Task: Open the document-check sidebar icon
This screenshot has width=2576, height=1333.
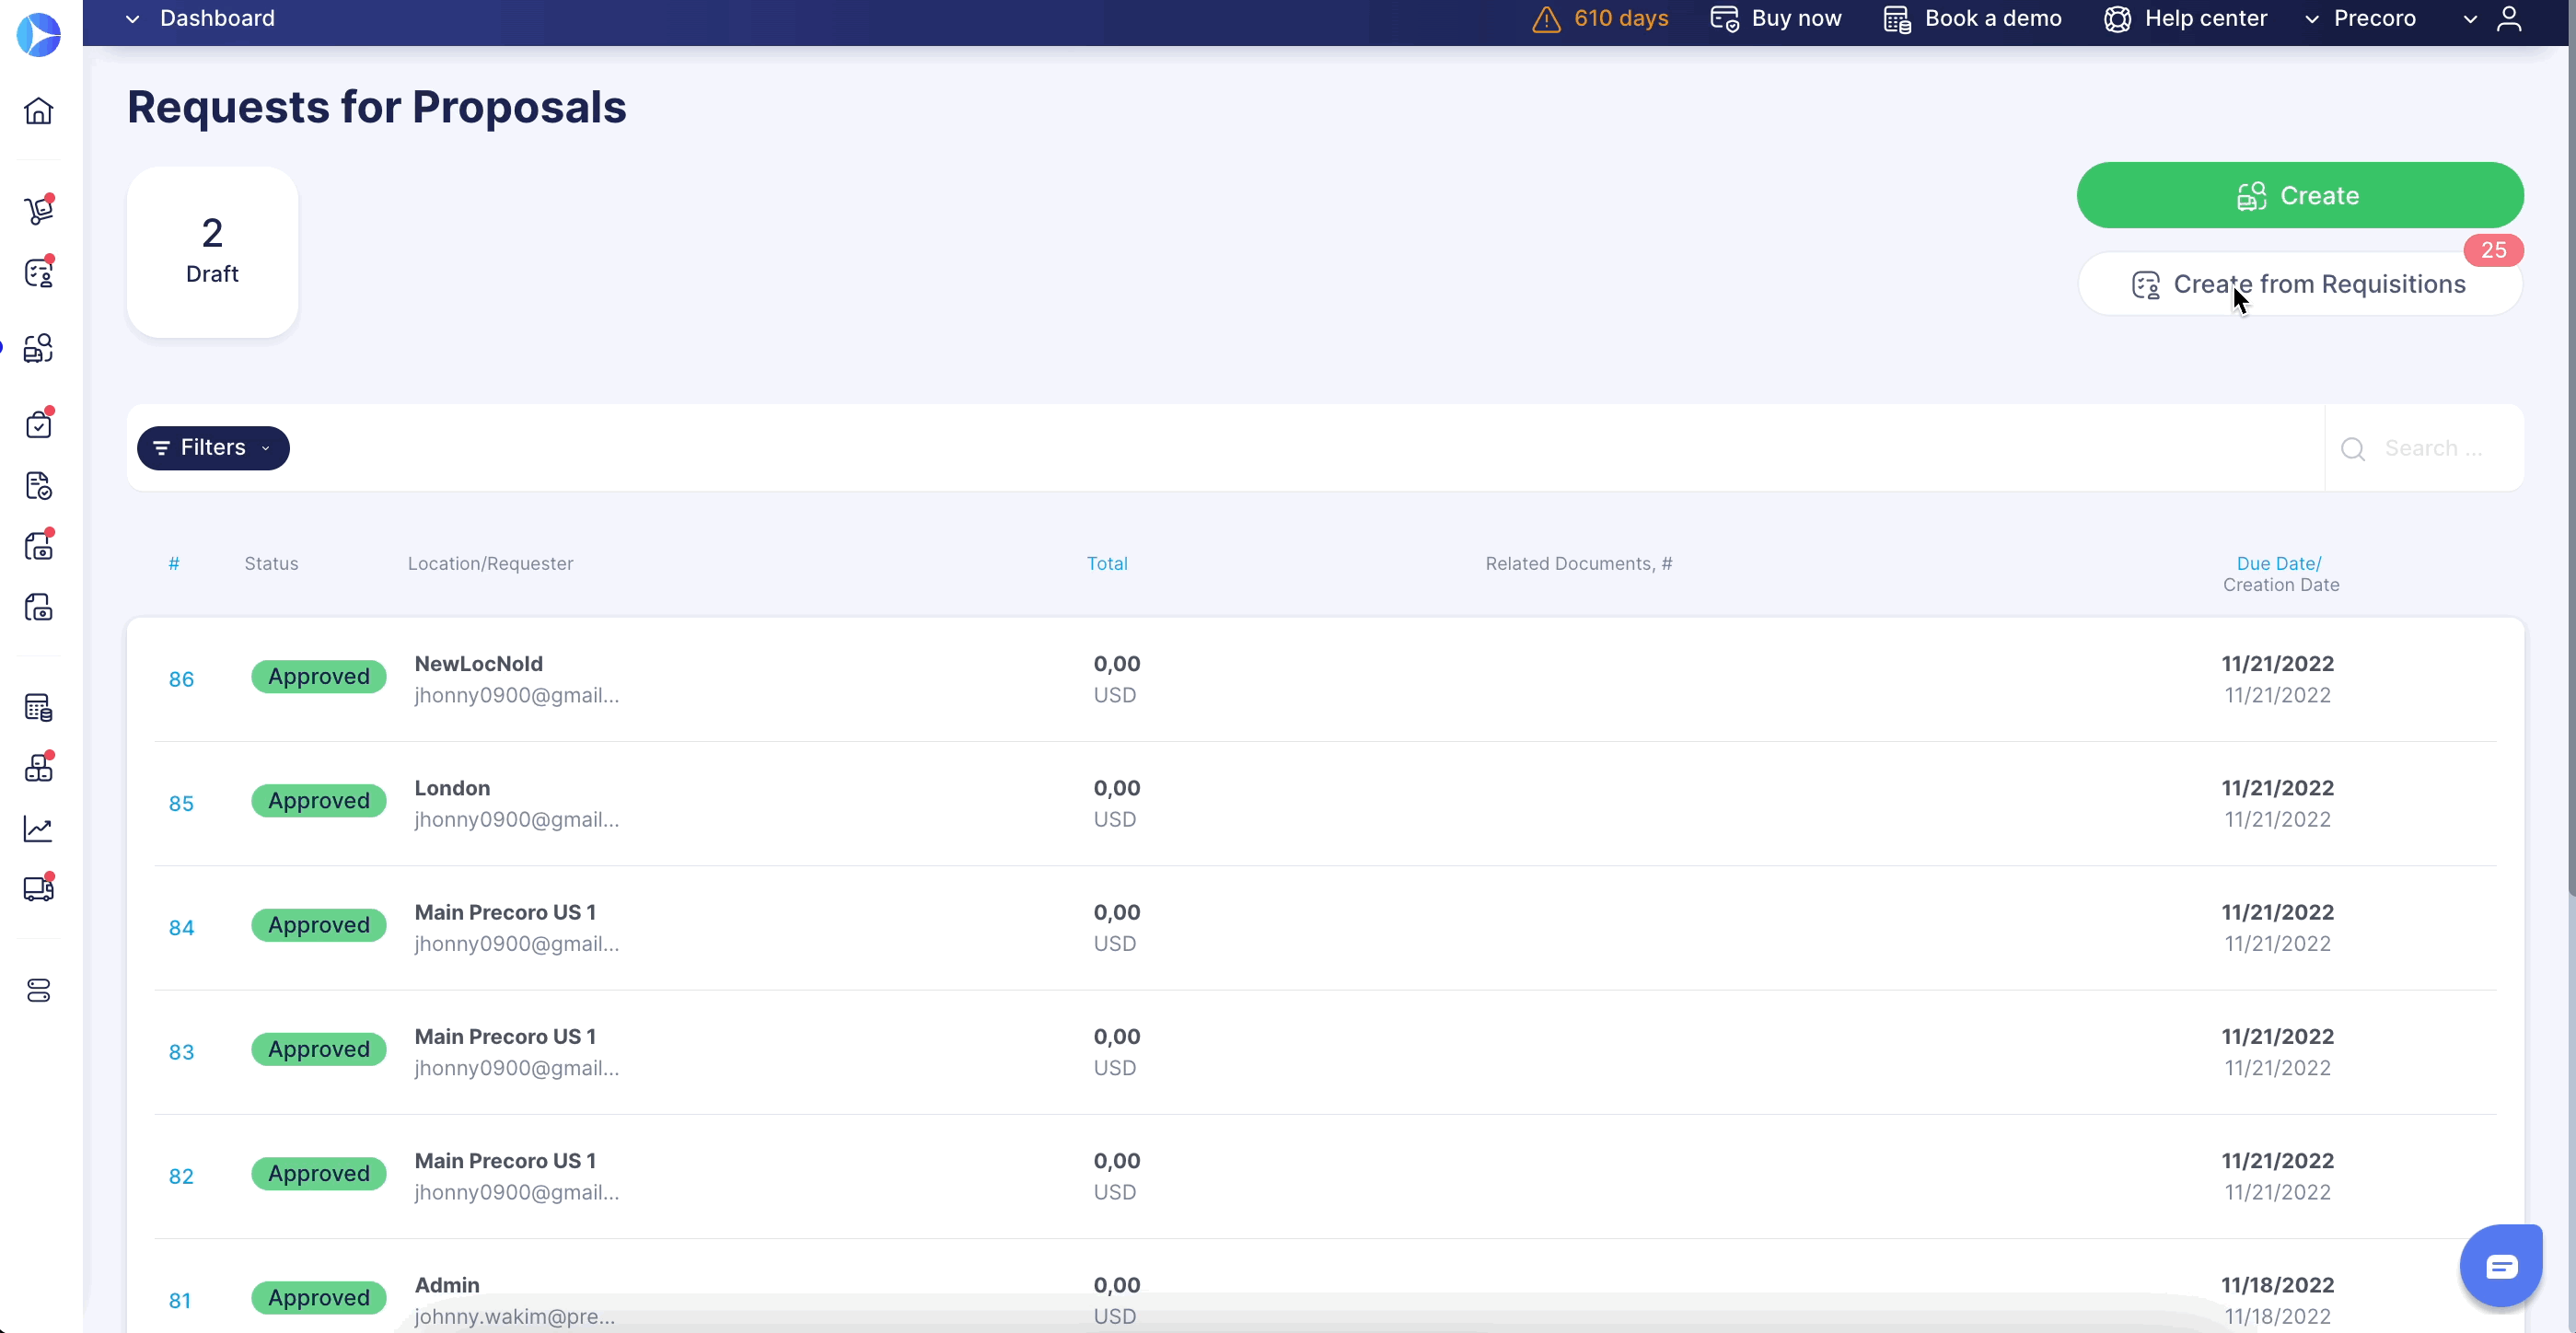Action: [39, 486]
